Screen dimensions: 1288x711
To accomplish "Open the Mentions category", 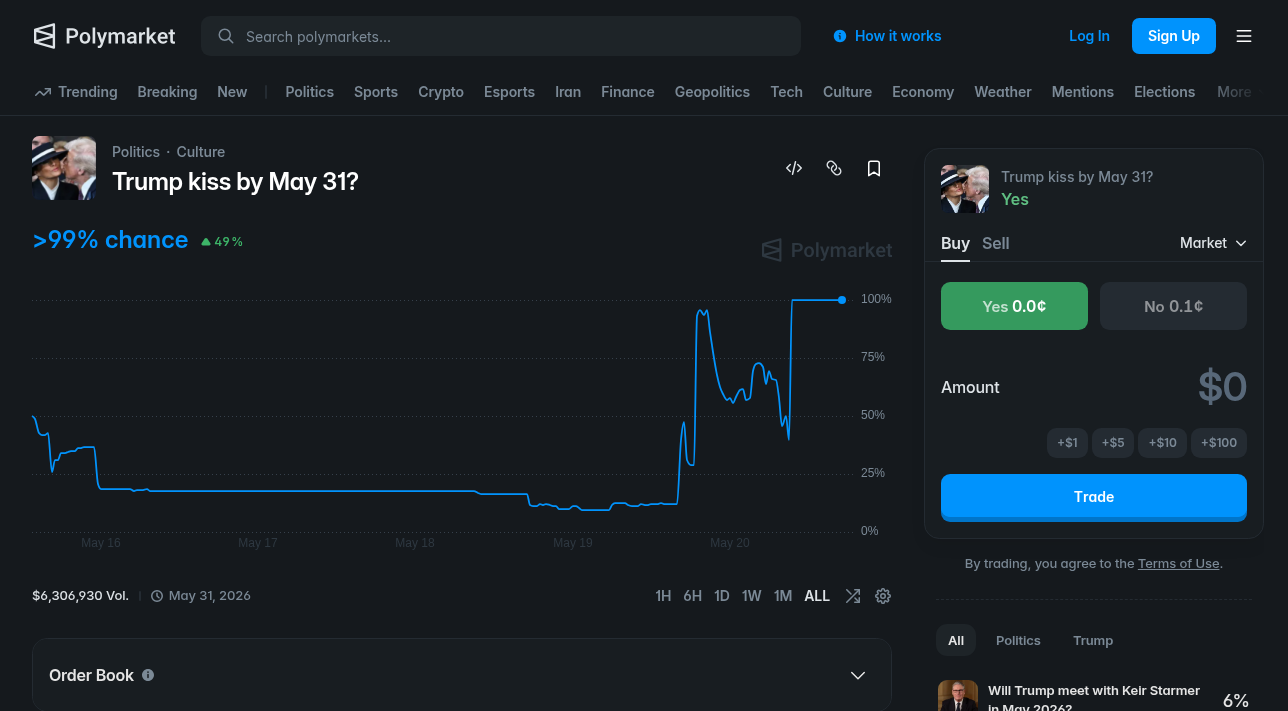I will click(1083, 92).
